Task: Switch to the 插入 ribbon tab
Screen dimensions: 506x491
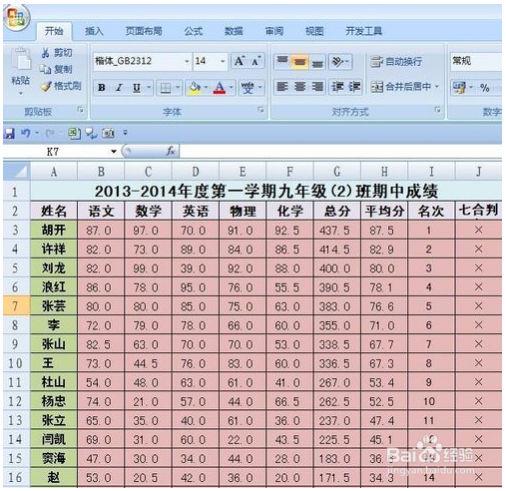Action: 94,31
